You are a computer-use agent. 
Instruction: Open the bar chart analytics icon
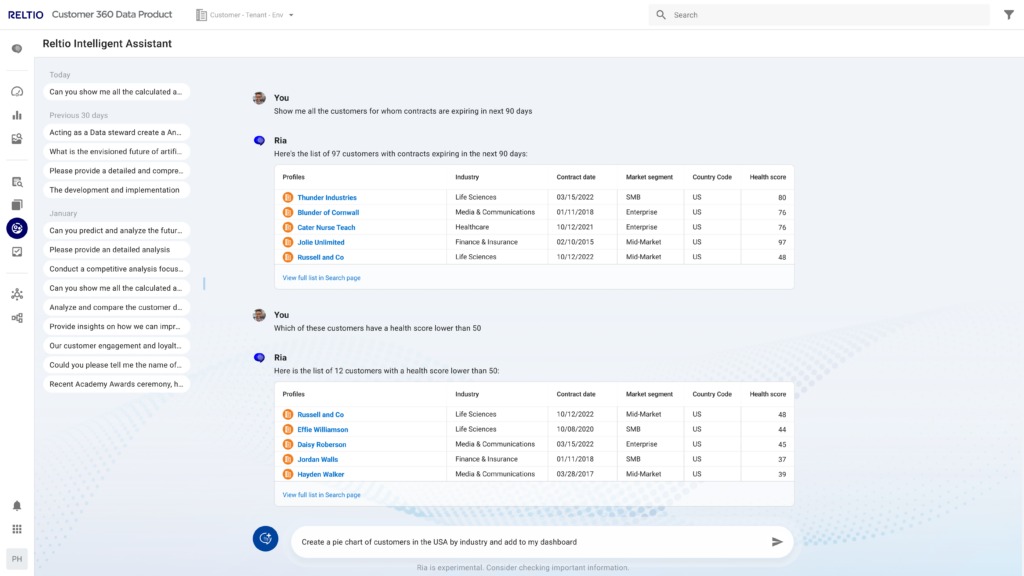tap(17, 115)
